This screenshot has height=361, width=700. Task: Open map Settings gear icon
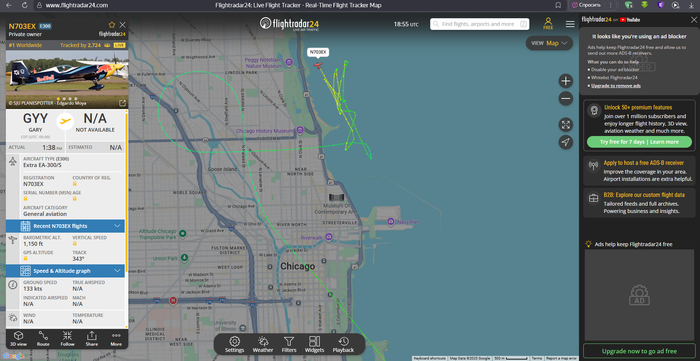point(234,341)
